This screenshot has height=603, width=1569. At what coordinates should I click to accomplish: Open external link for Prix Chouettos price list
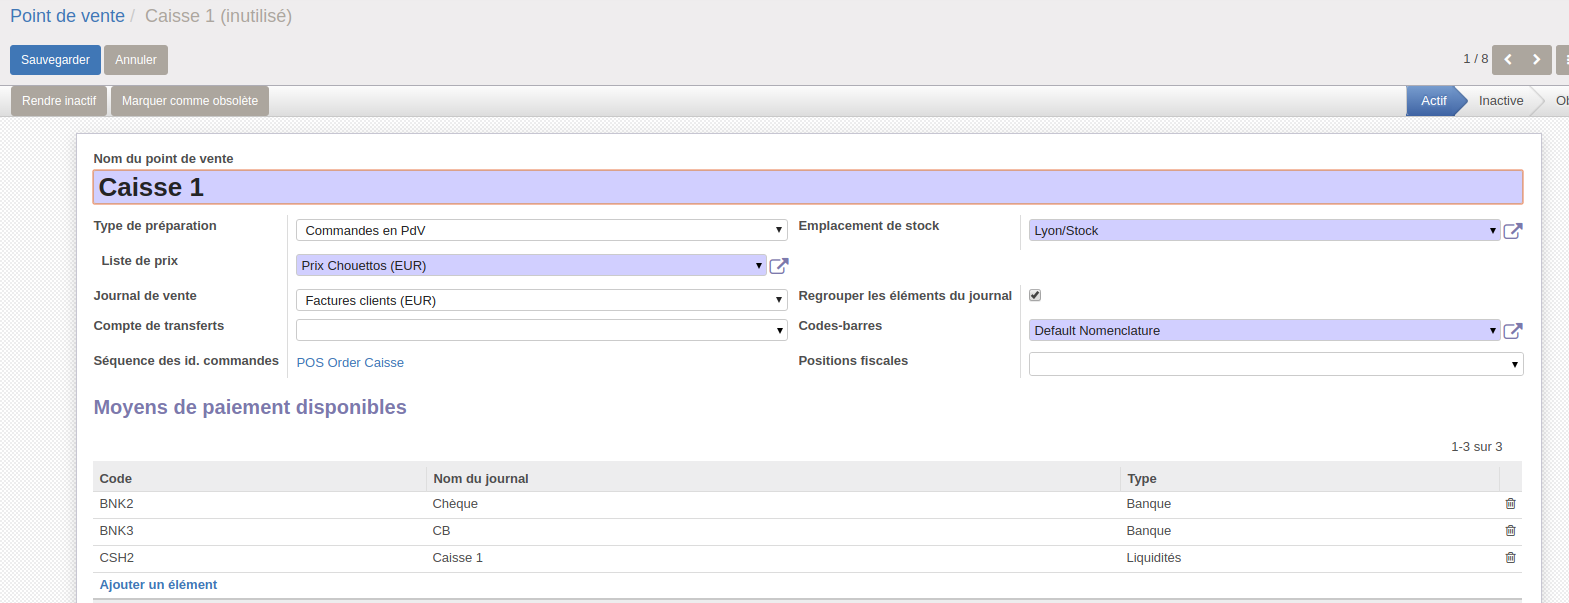coord(779,266)
